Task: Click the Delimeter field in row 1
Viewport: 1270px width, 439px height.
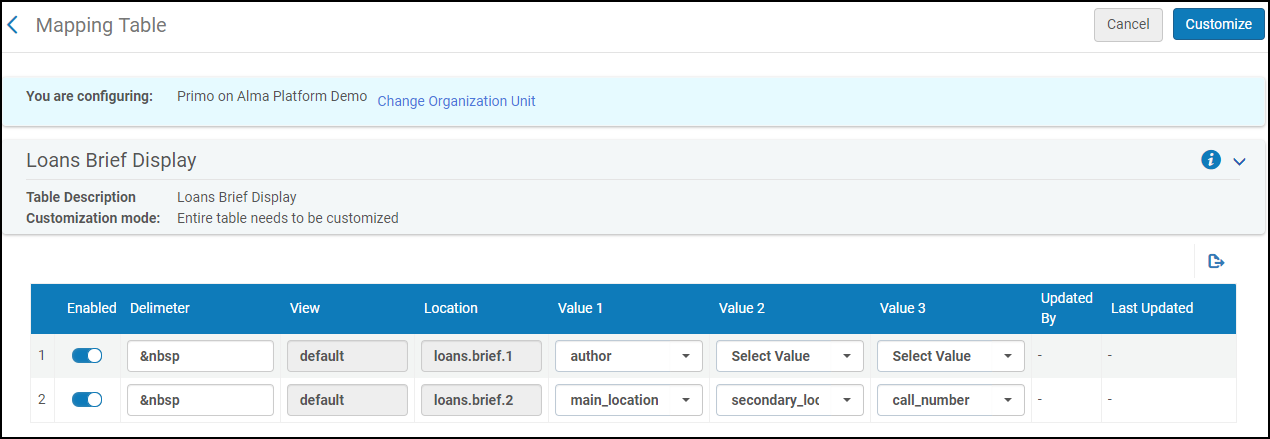Action: tap(200, 356)
